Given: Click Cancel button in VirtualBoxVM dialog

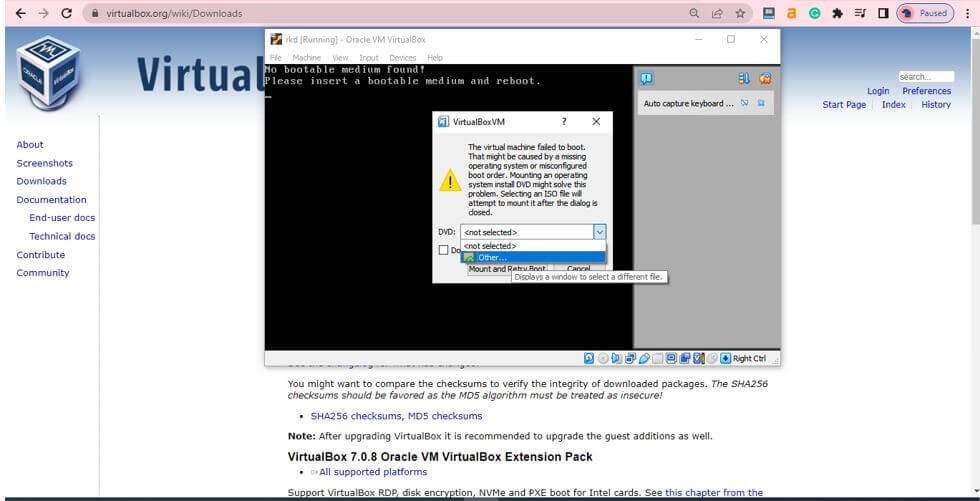Looking at the screenshot, I should point(578,269).
